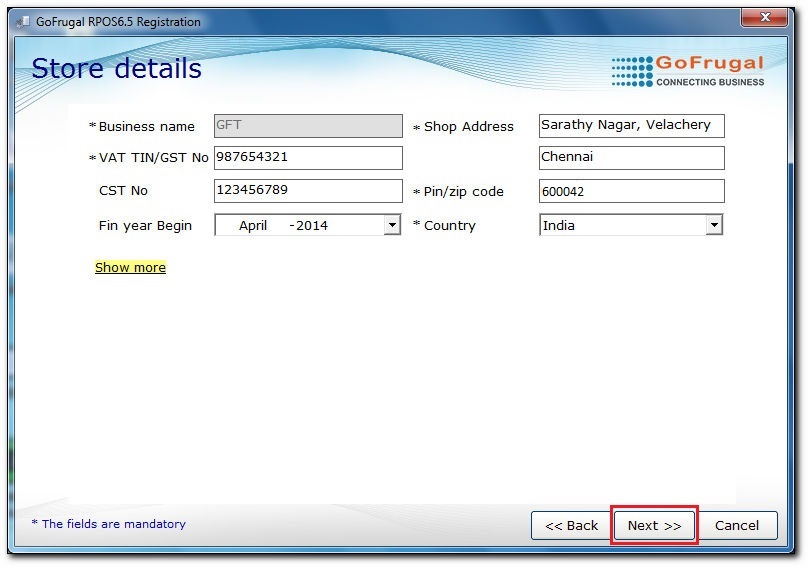The image size is (808, 567).
Task: Select the 2014 year in Fin year Begin
Action: pyautogui.click(x=312, y=225)
